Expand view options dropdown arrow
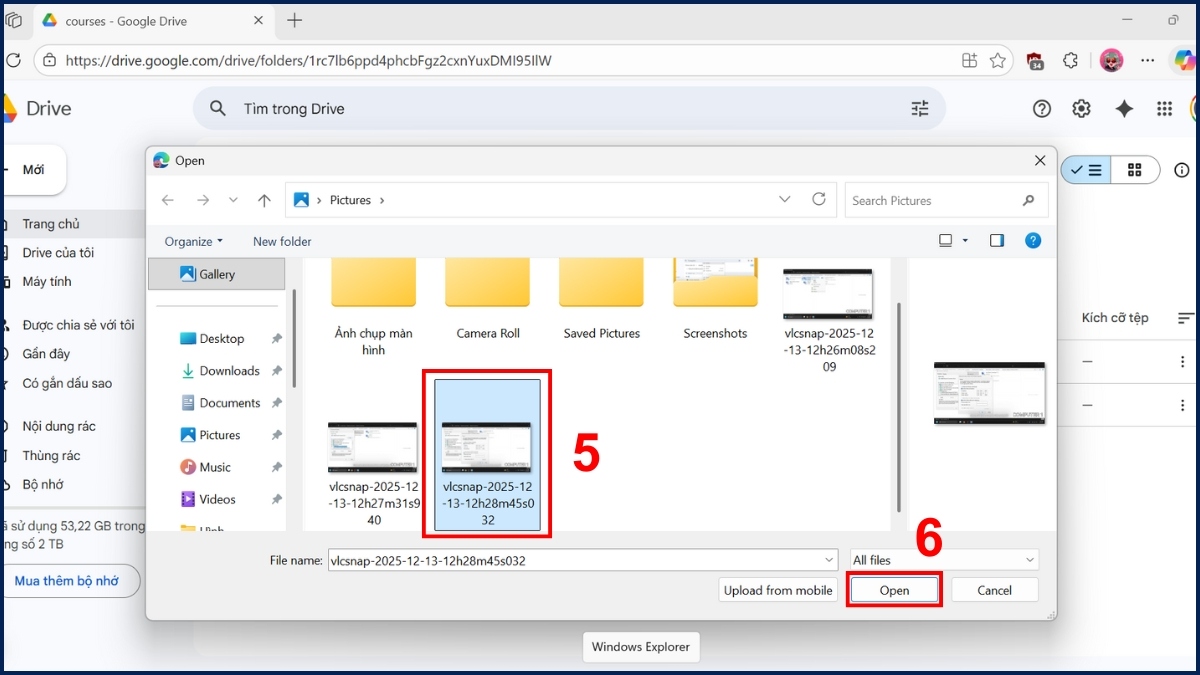The width and height of the screenshot is (1200, 675). coord(965,241)
